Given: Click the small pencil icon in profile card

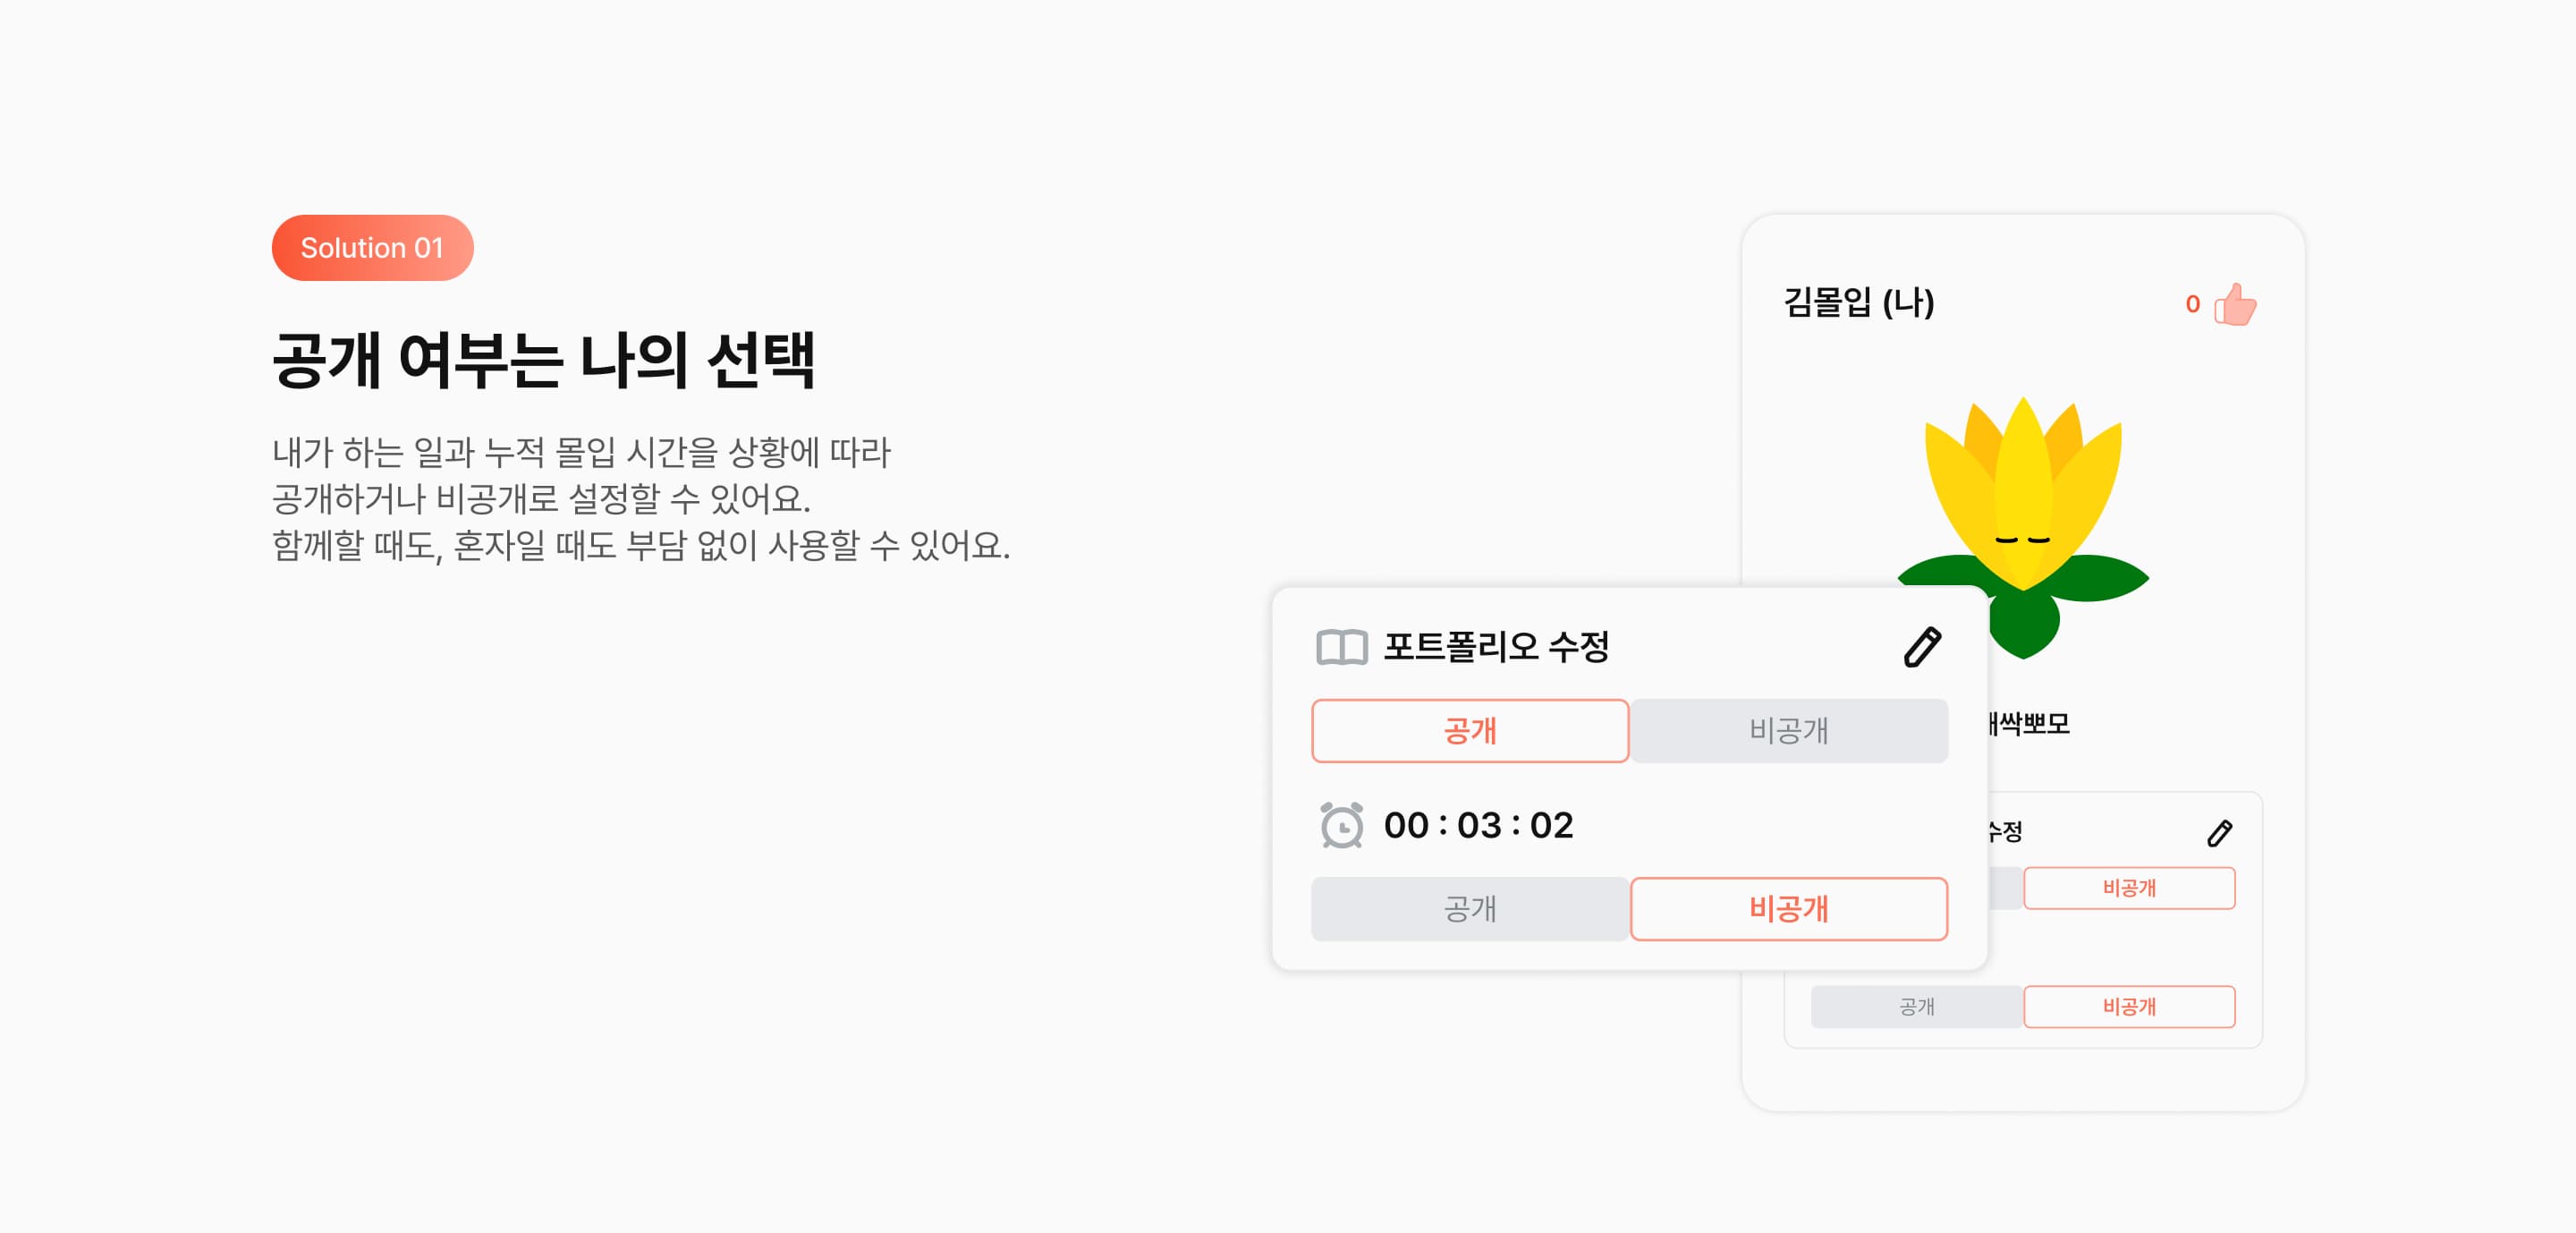Looking at the screenshot, I should 2219,832.
